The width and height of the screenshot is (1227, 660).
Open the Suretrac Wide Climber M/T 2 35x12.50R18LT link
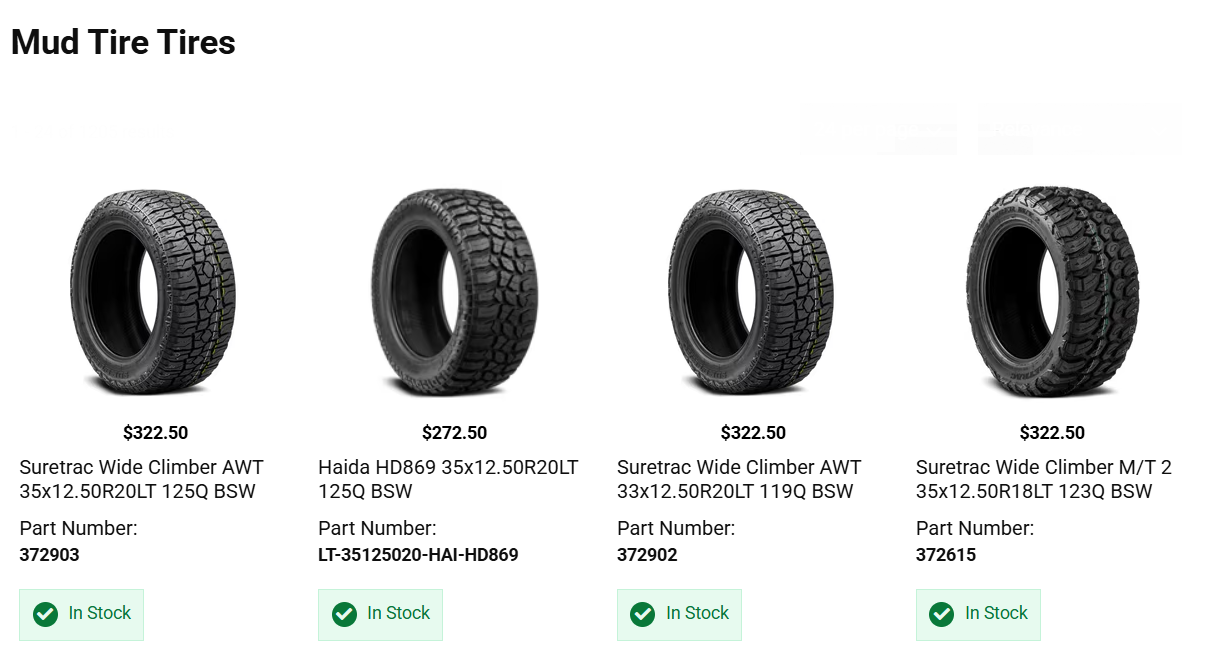pos(1043,479)
